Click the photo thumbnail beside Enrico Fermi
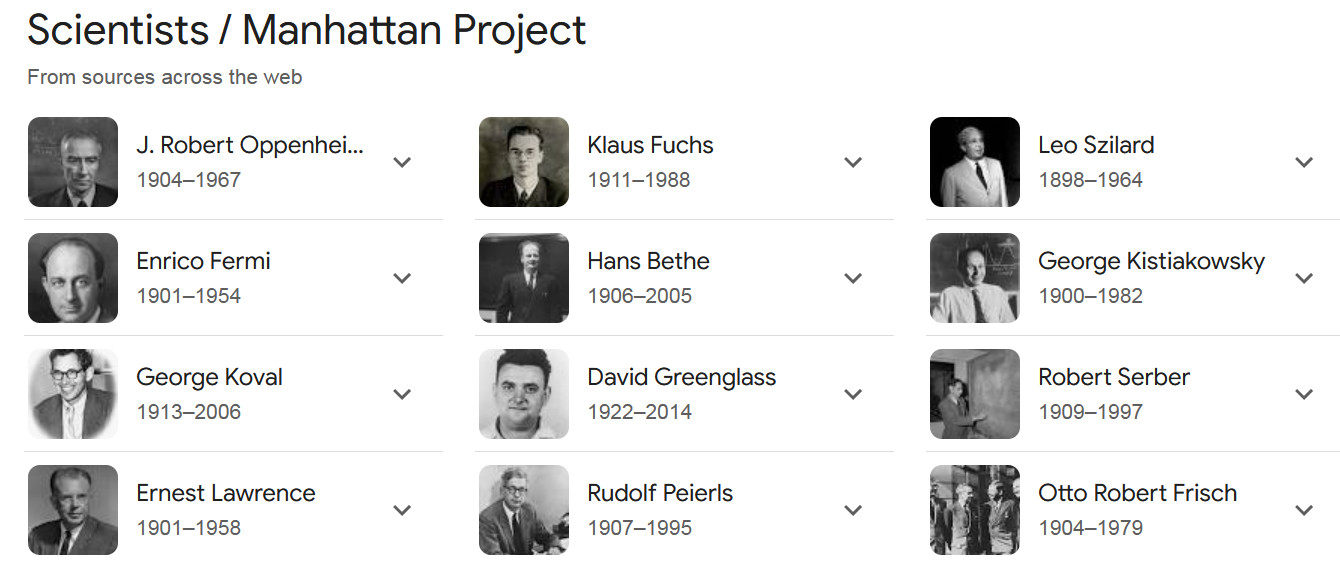 coord(73,278)
